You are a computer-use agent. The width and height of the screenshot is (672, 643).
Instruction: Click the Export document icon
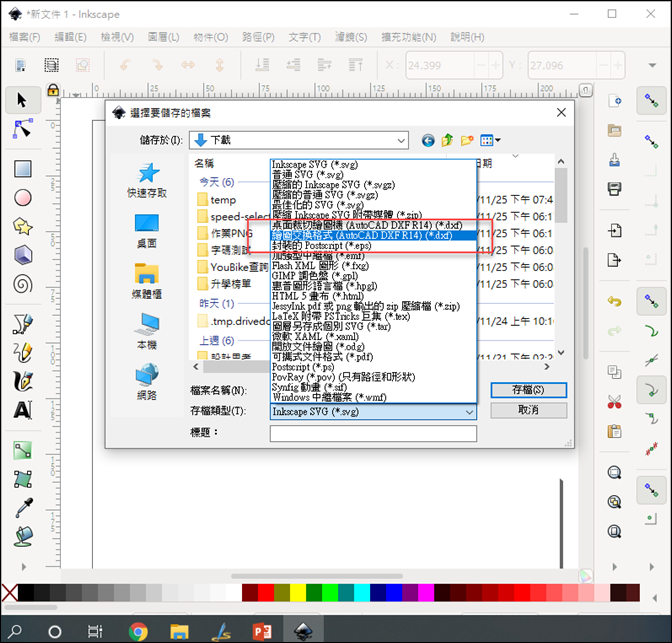pos(615,260)
